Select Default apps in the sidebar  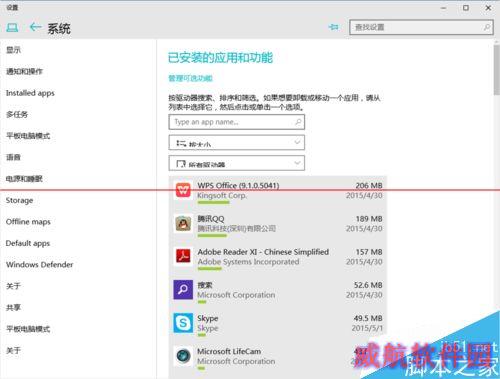(x=28, y=243)
